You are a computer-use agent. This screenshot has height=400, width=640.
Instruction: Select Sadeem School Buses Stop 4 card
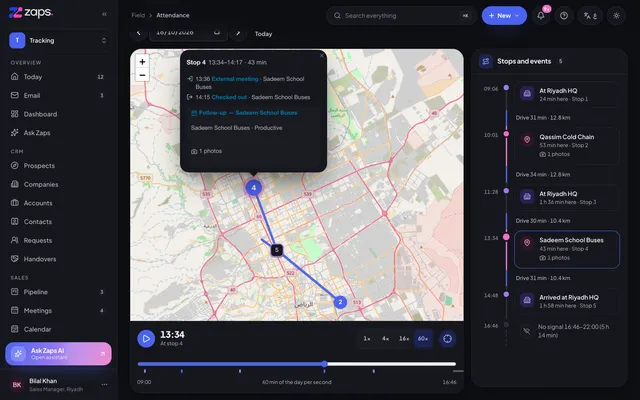[567, 249]
